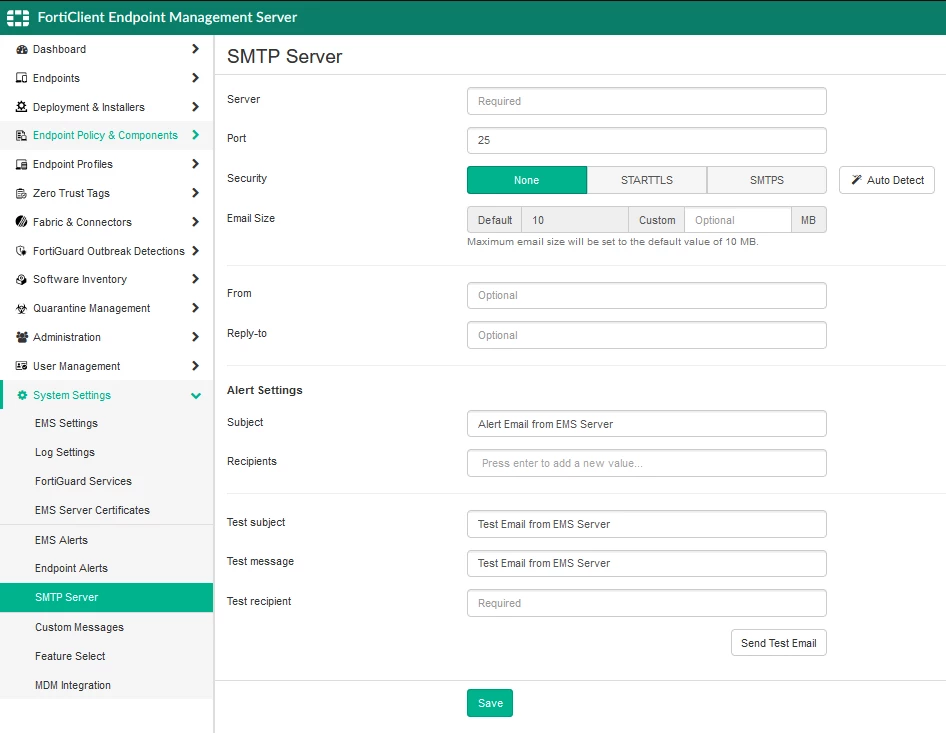
Task: Click the Fabric & Connectors icon
Action: 22,221
